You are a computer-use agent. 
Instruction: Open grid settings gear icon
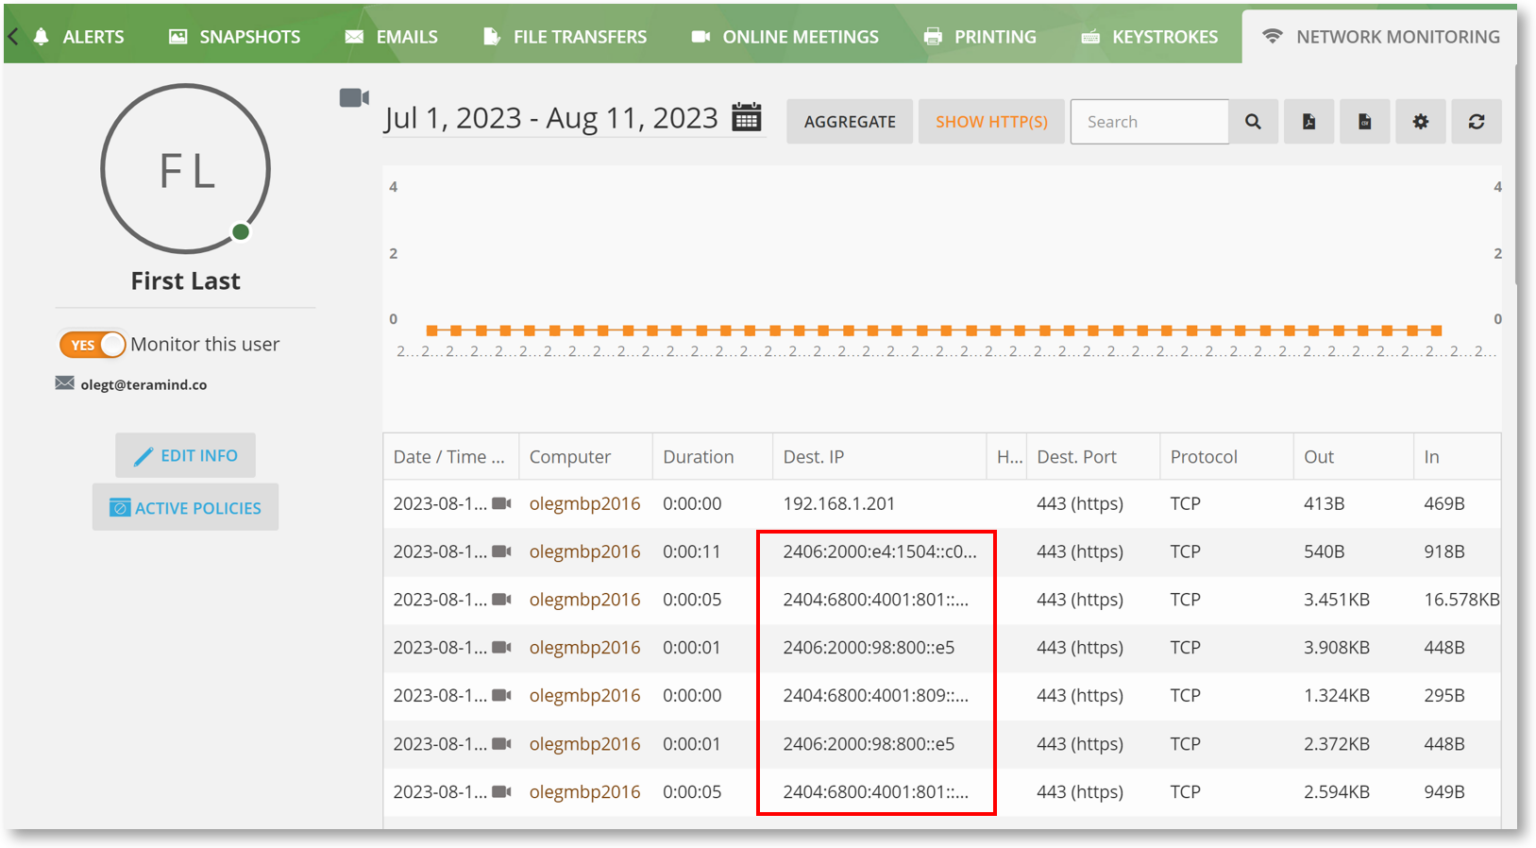click(x=1420, y=122)
